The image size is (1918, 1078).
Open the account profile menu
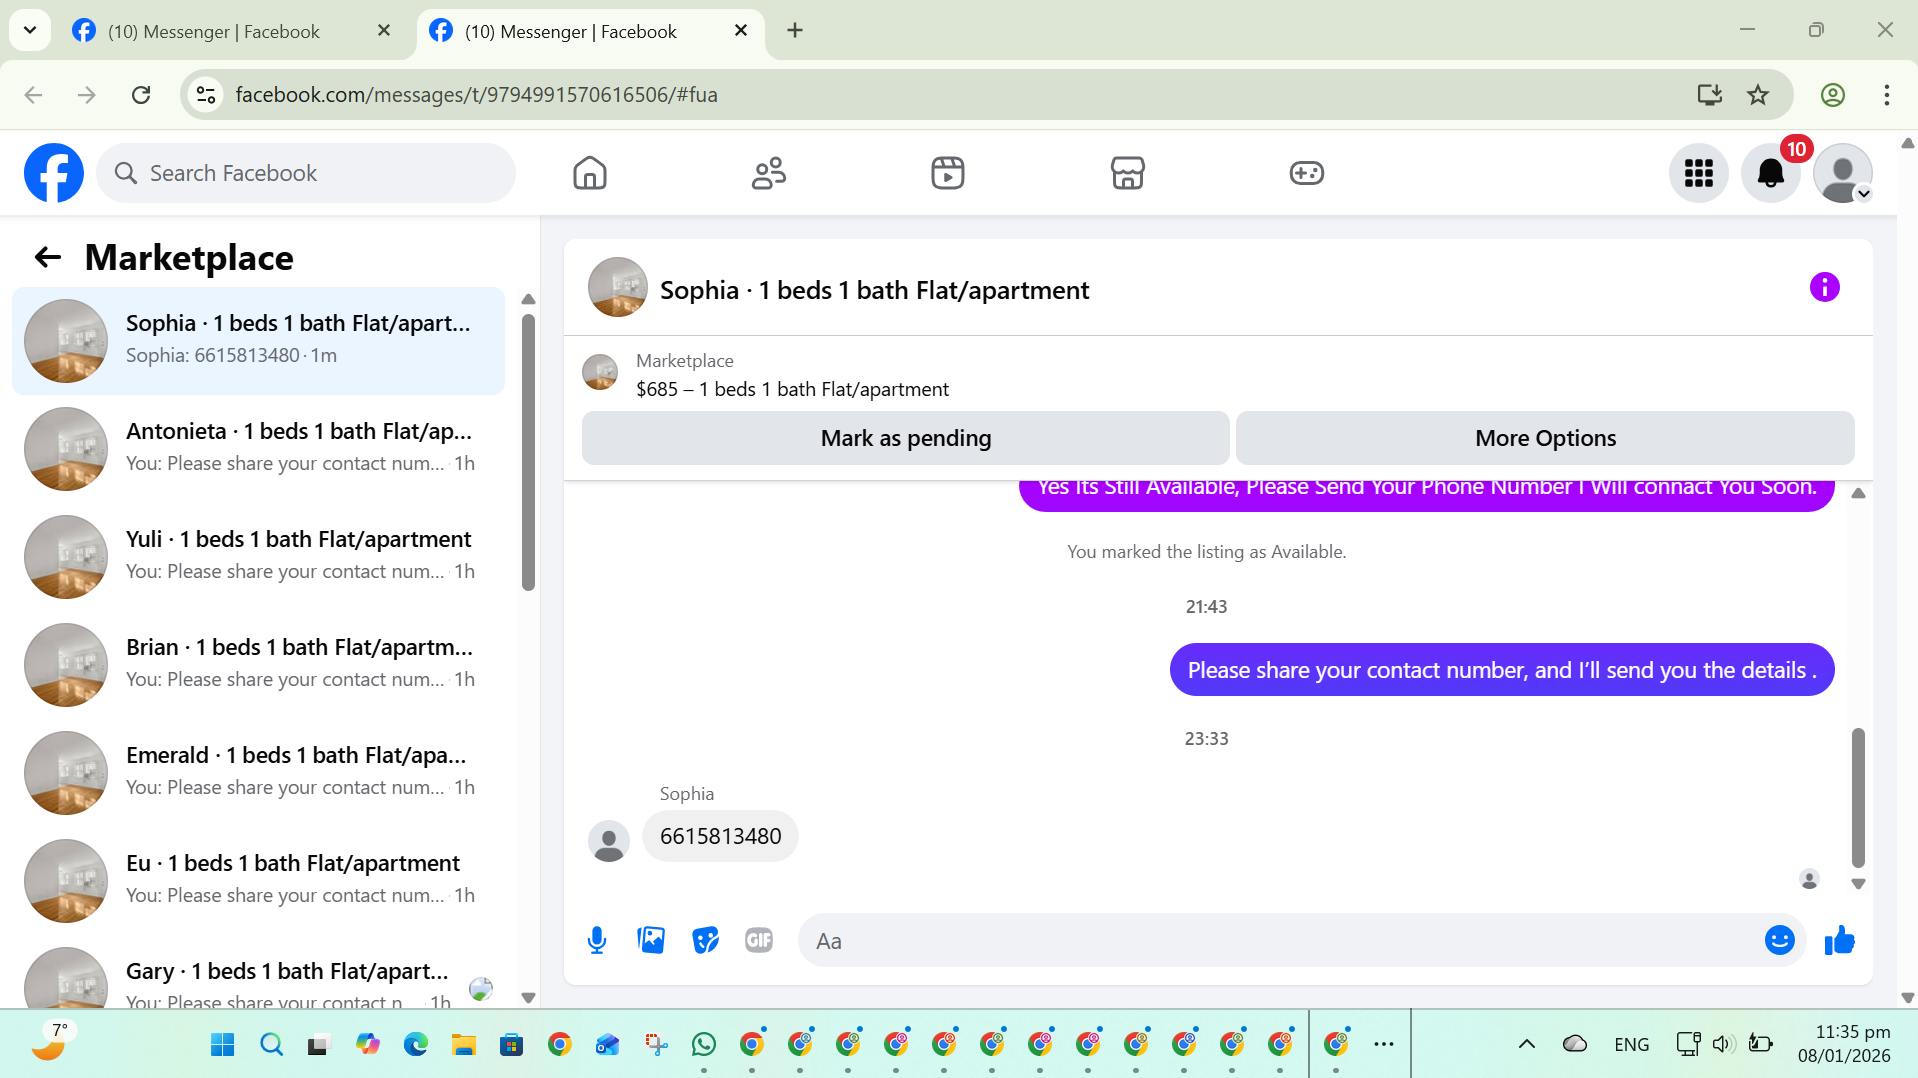pyautogui.click(x=1843, y=173)
